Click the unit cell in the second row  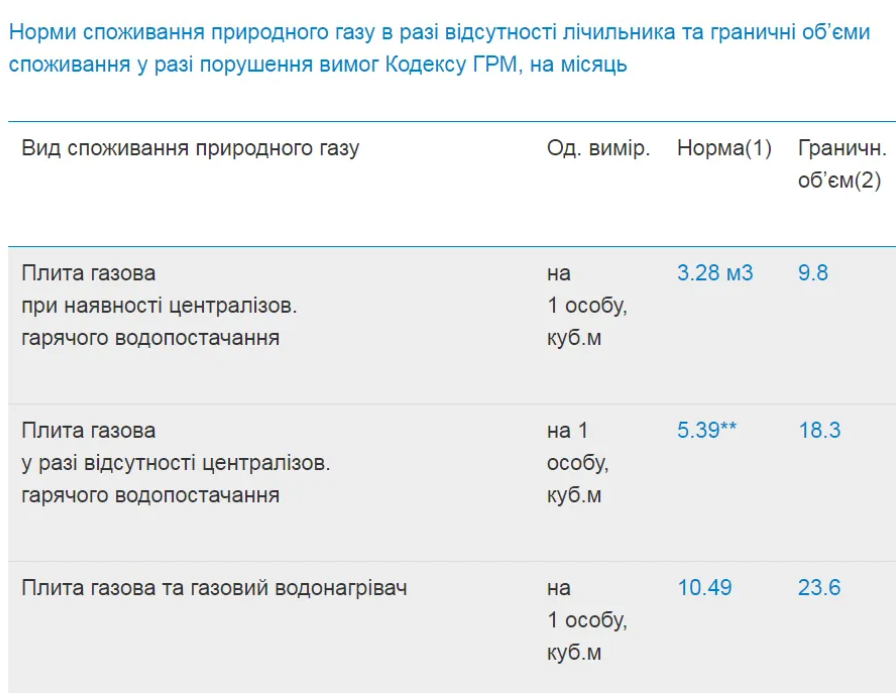coord(578,463)
